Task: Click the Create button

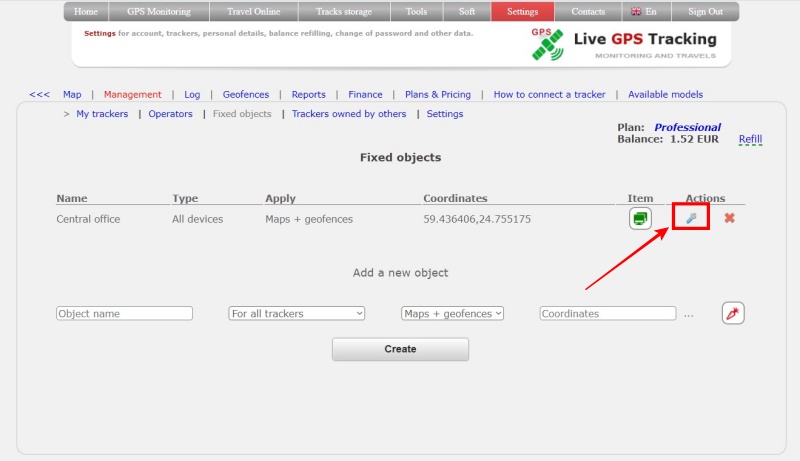Action: [x=400, y=349]
